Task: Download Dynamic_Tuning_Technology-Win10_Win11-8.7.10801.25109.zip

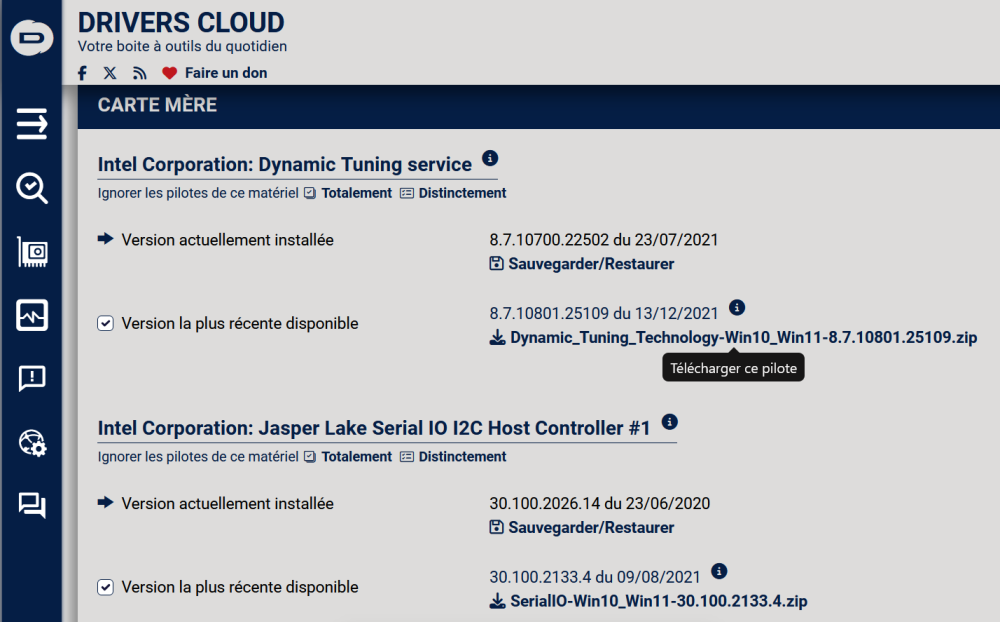Action: [744, 337]
